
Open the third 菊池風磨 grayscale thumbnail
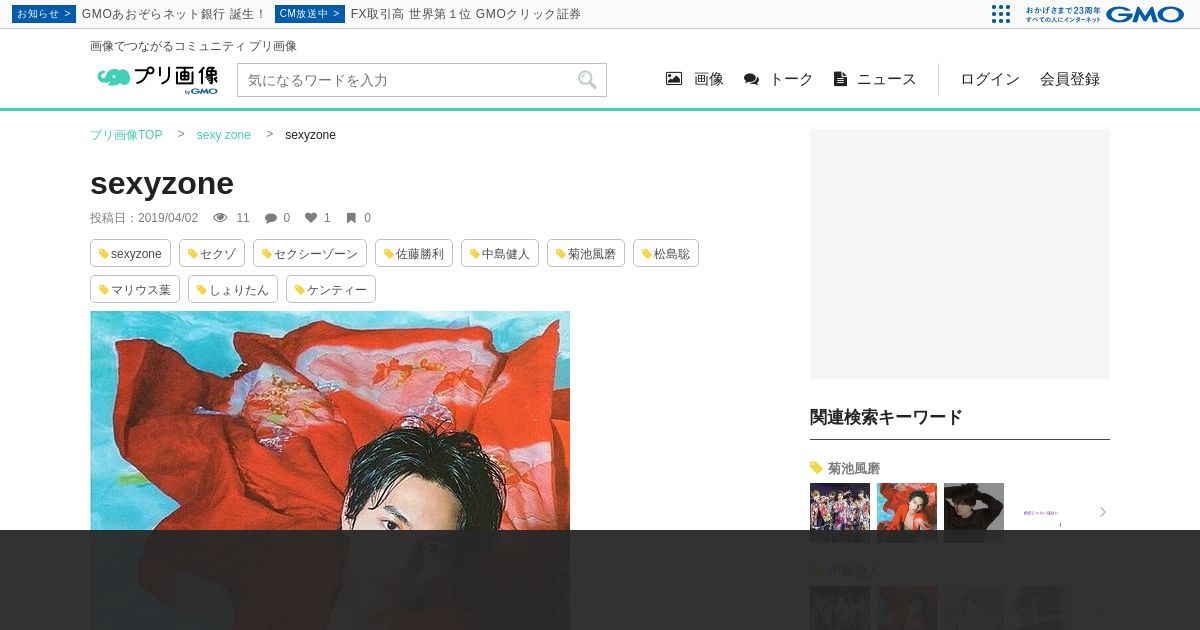(x=974, y=513)
